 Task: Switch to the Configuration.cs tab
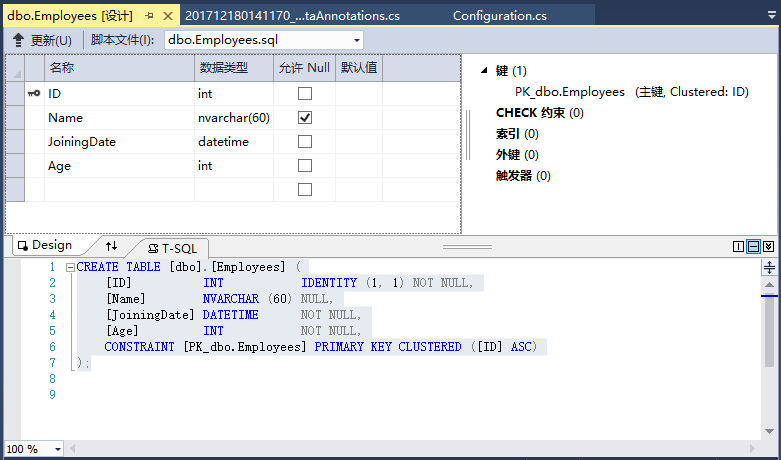(499, 16)
